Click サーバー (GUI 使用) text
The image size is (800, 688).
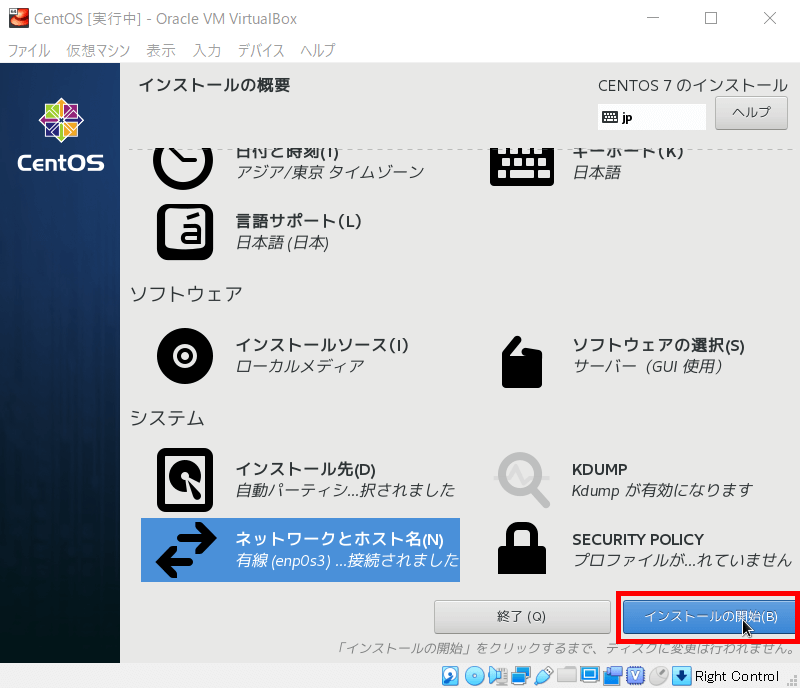pos(648,366)
